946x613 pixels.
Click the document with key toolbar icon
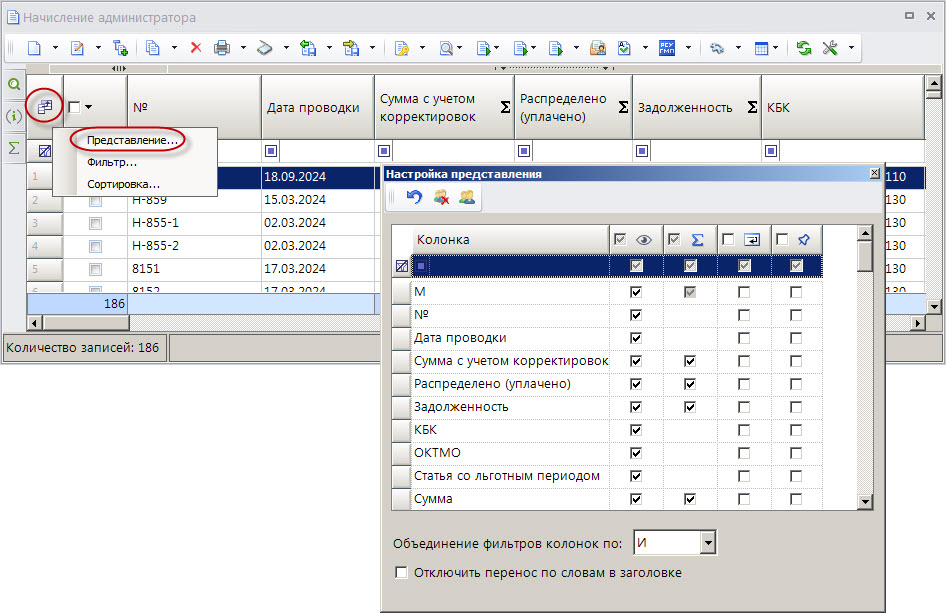tap(402, 48)
